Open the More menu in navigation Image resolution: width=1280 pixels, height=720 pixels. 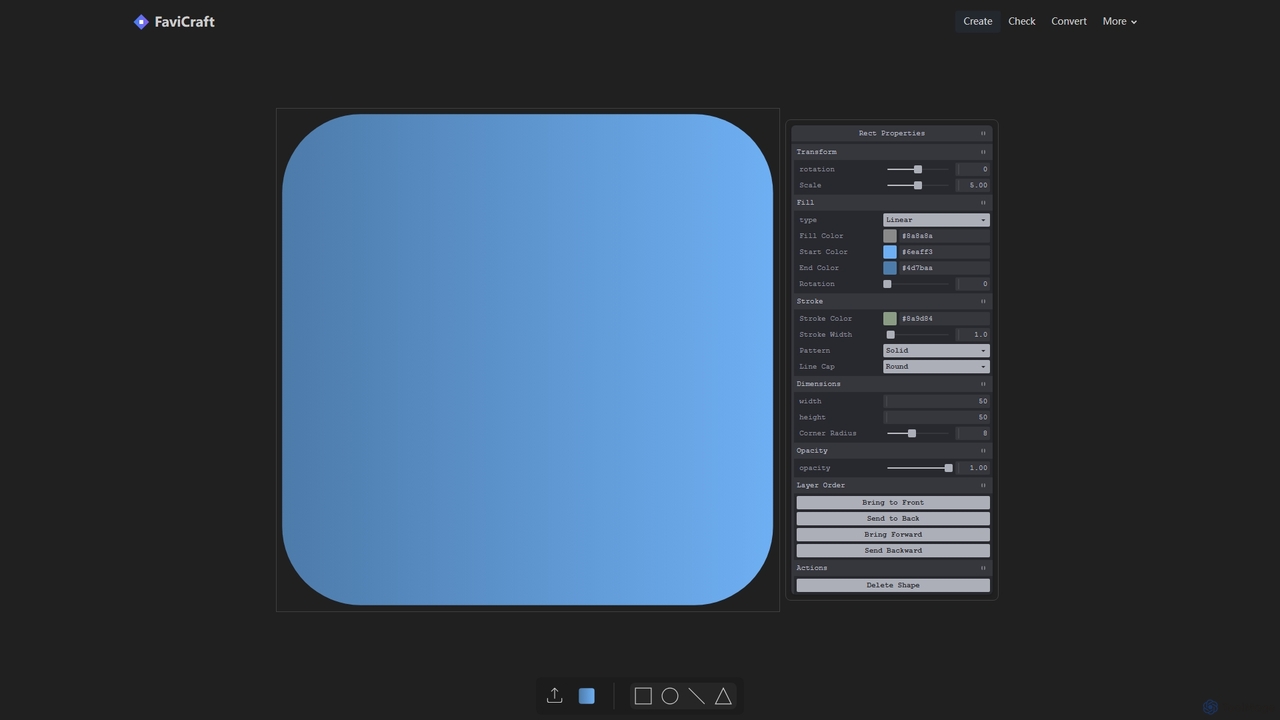[1119, 21]
